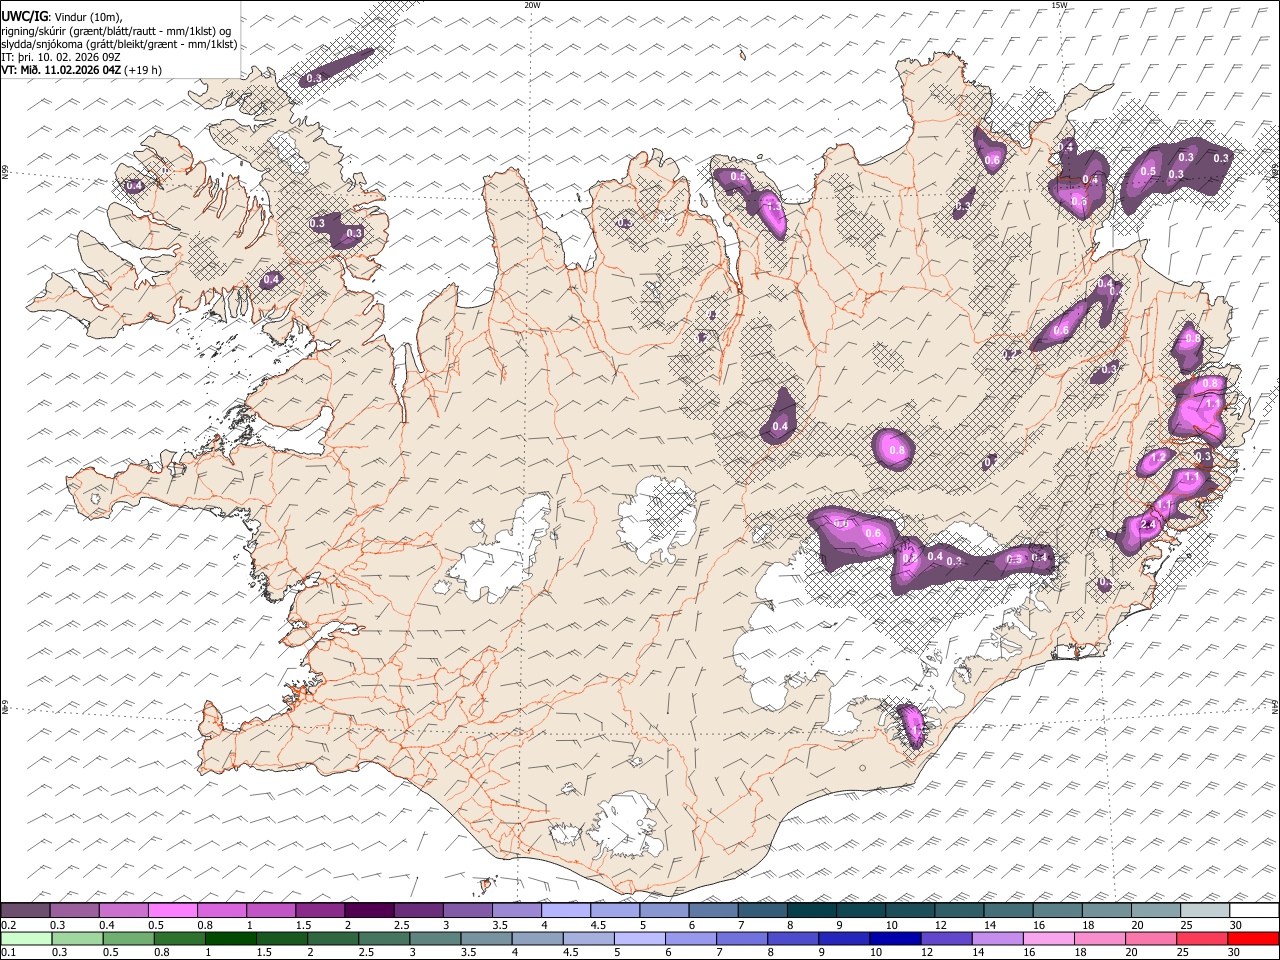
Task: Click the "1.2" precipitation value on the map
Action: [x=1159, y=457]
